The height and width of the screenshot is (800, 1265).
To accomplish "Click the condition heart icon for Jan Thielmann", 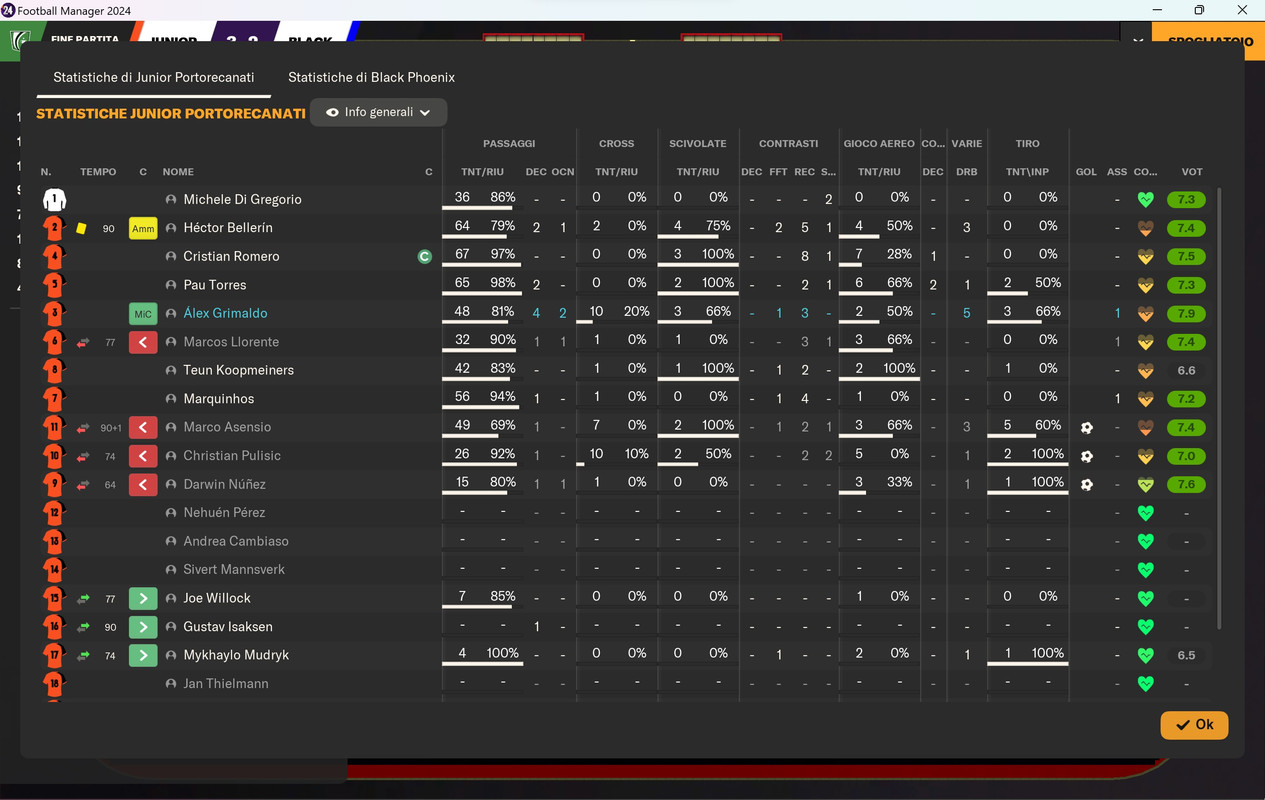I will tap(1146, 684).
